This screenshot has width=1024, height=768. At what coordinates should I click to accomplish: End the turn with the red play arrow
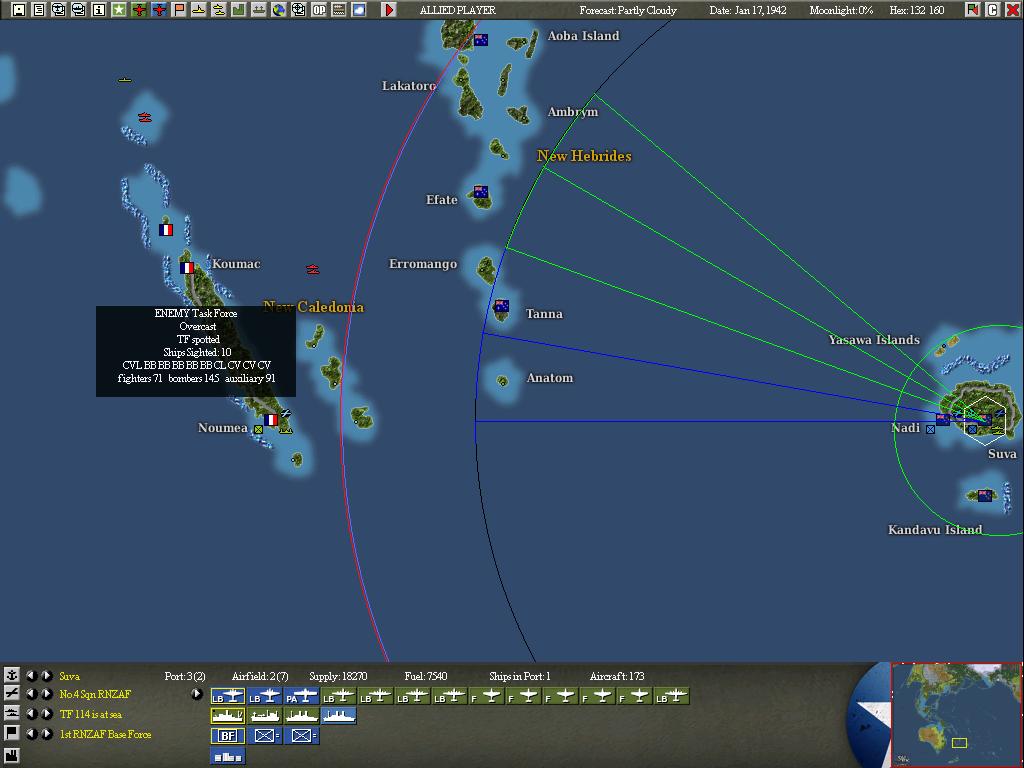(389, 10)
